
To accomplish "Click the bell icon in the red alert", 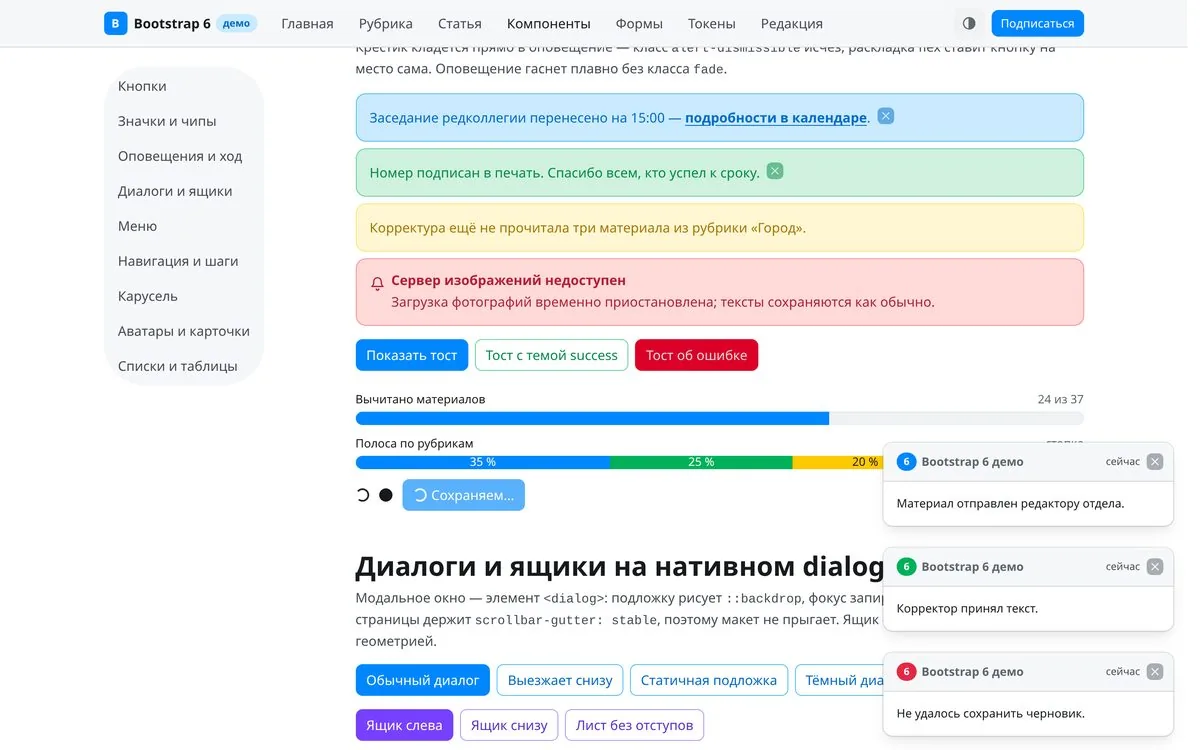I will [377, 284].
